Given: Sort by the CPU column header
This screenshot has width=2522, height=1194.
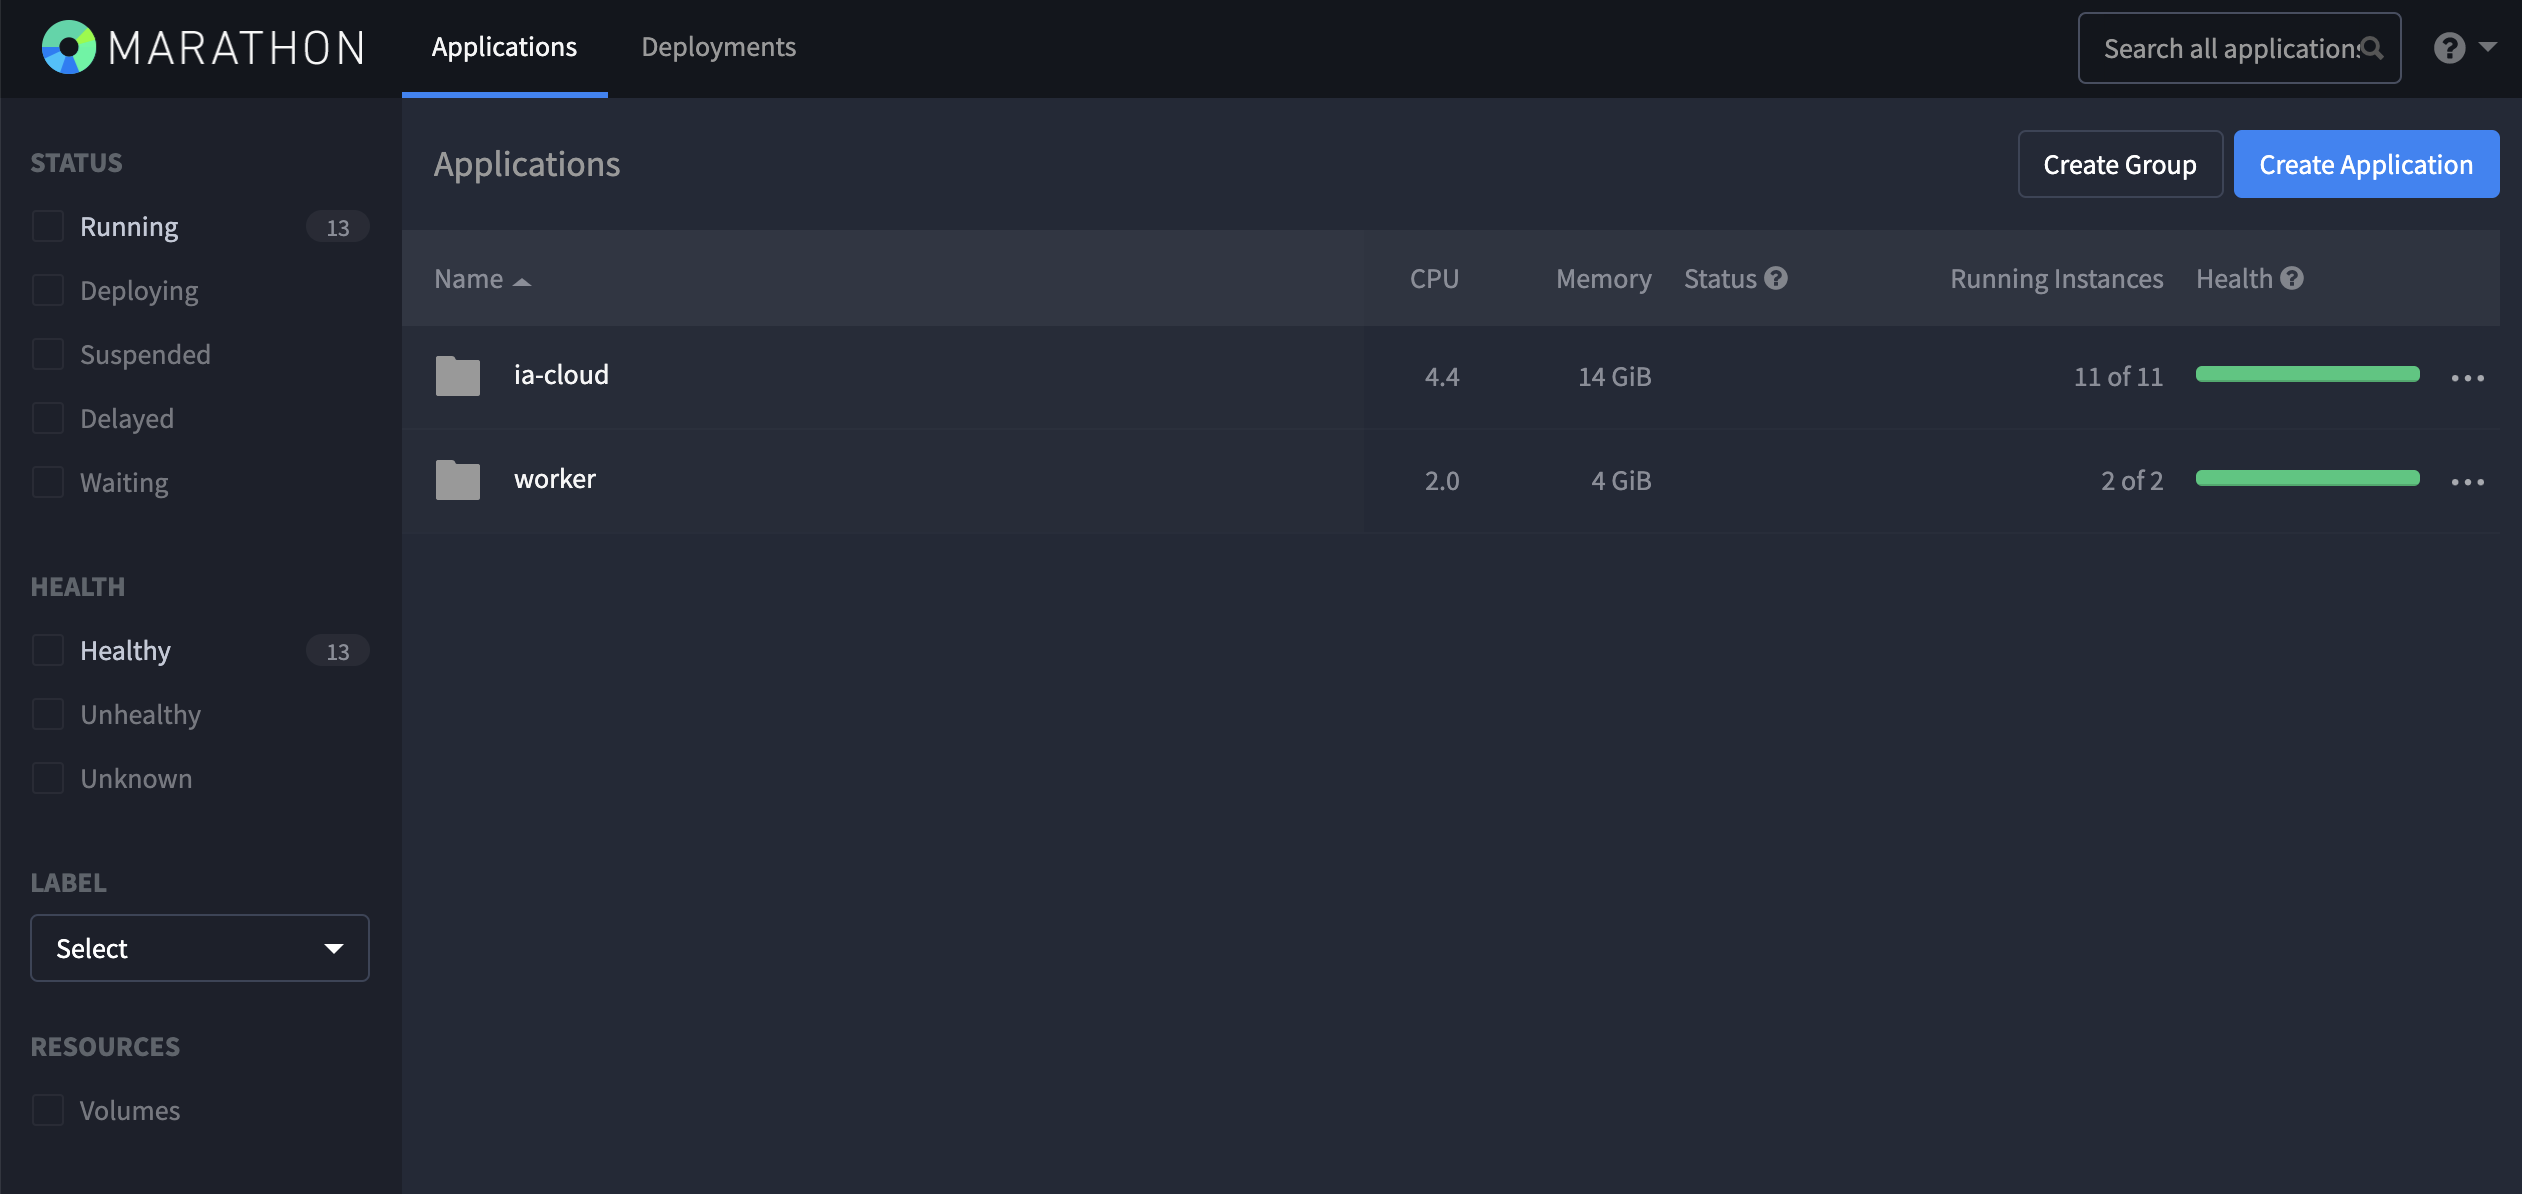Looking at the screenshot, I should [1434, 279].
